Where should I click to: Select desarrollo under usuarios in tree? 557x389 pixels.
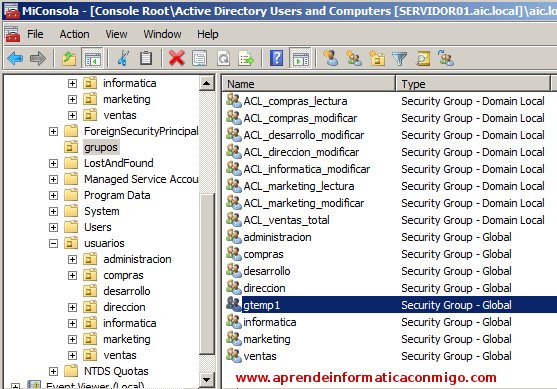click(x=127, y=291)
